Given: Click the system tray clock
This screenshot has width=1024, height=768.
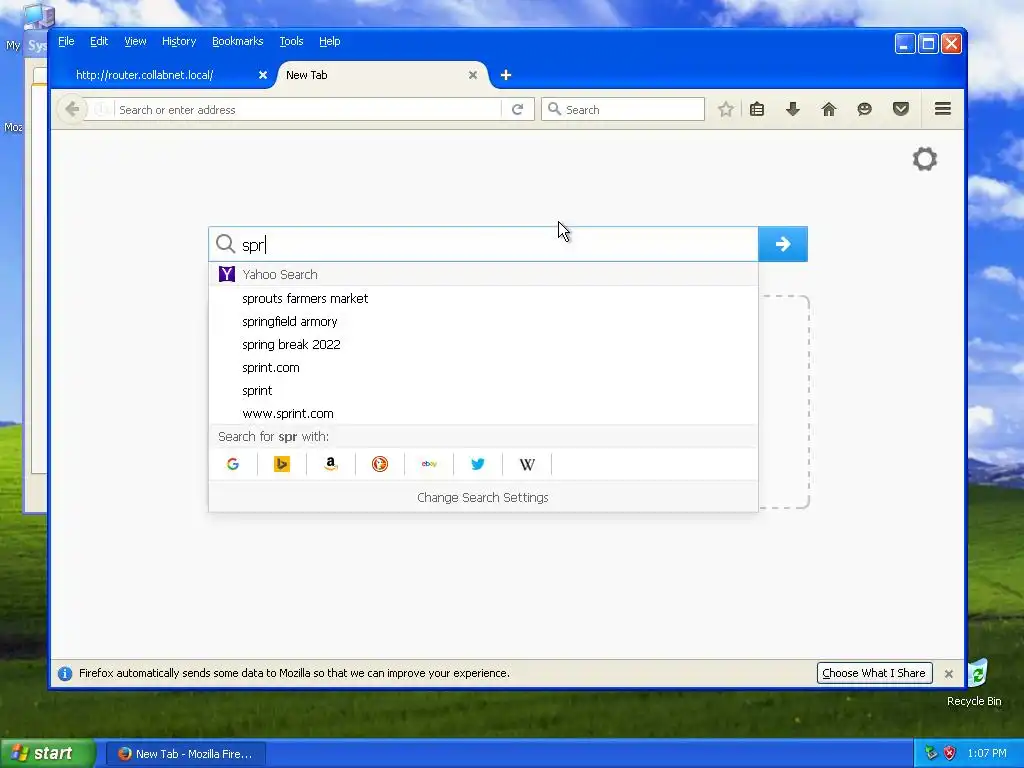Looking at the screenshot, I should pos(987,753).
